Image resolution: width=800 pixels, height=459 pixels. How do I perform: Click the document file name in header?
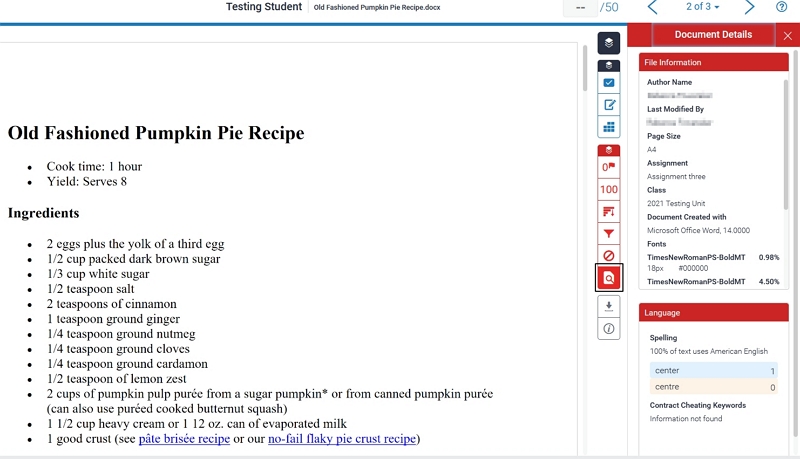click(377, 7)
